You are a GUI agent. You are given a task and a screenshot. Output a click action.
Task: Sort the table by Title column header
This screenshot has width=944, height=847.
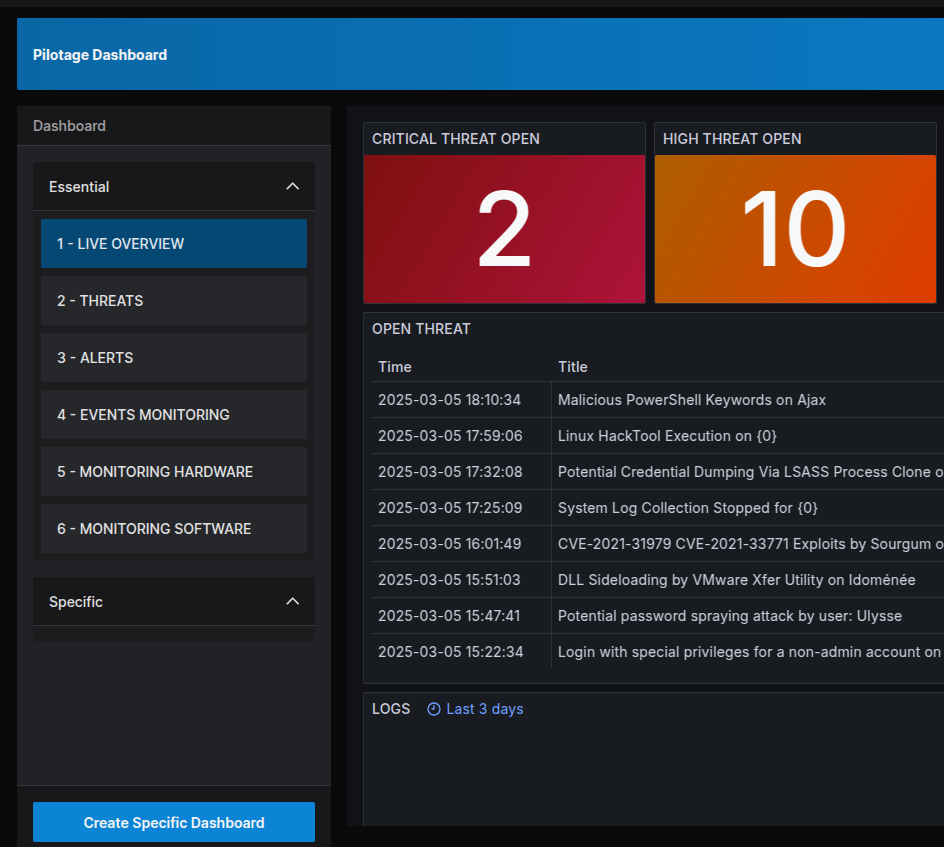[573, 367]
